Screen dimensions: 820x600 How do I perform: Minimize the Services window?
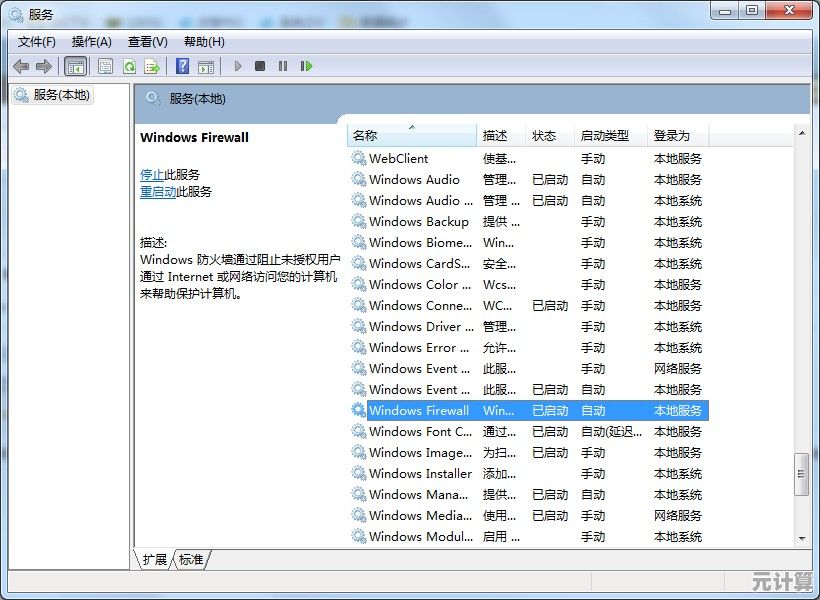(725, 11)
